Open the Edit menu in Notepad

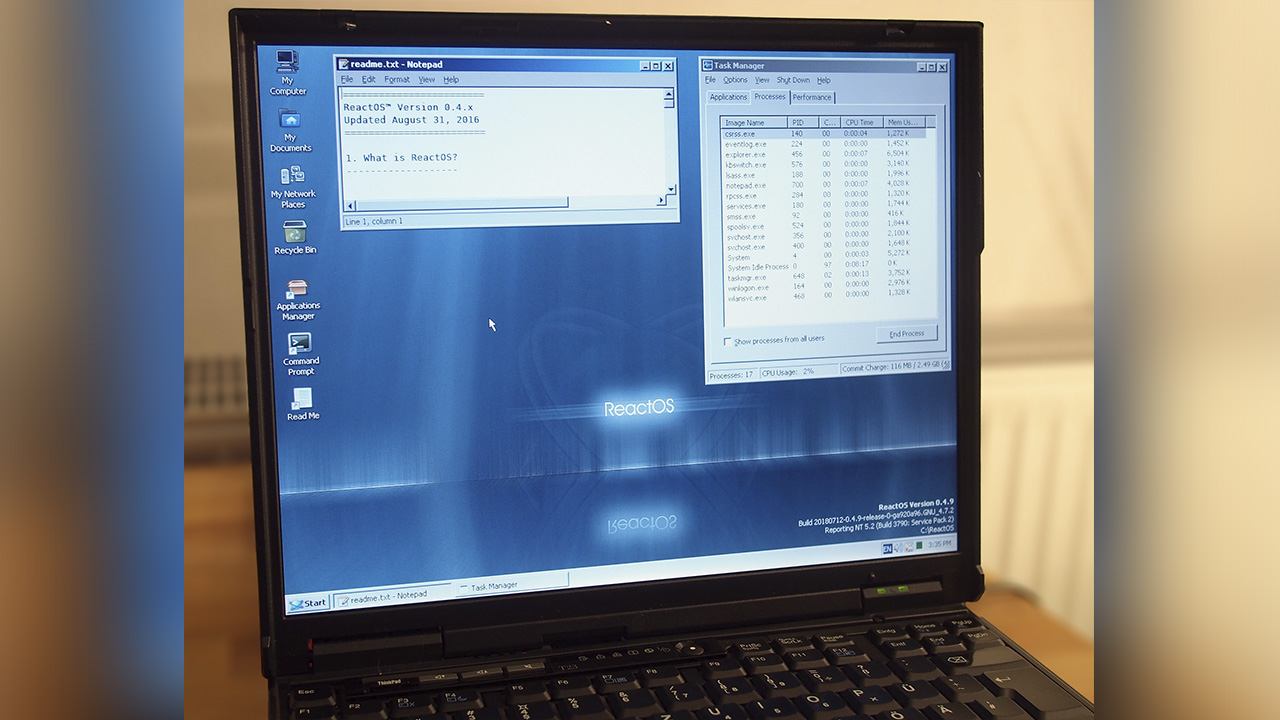coord(368,80)
